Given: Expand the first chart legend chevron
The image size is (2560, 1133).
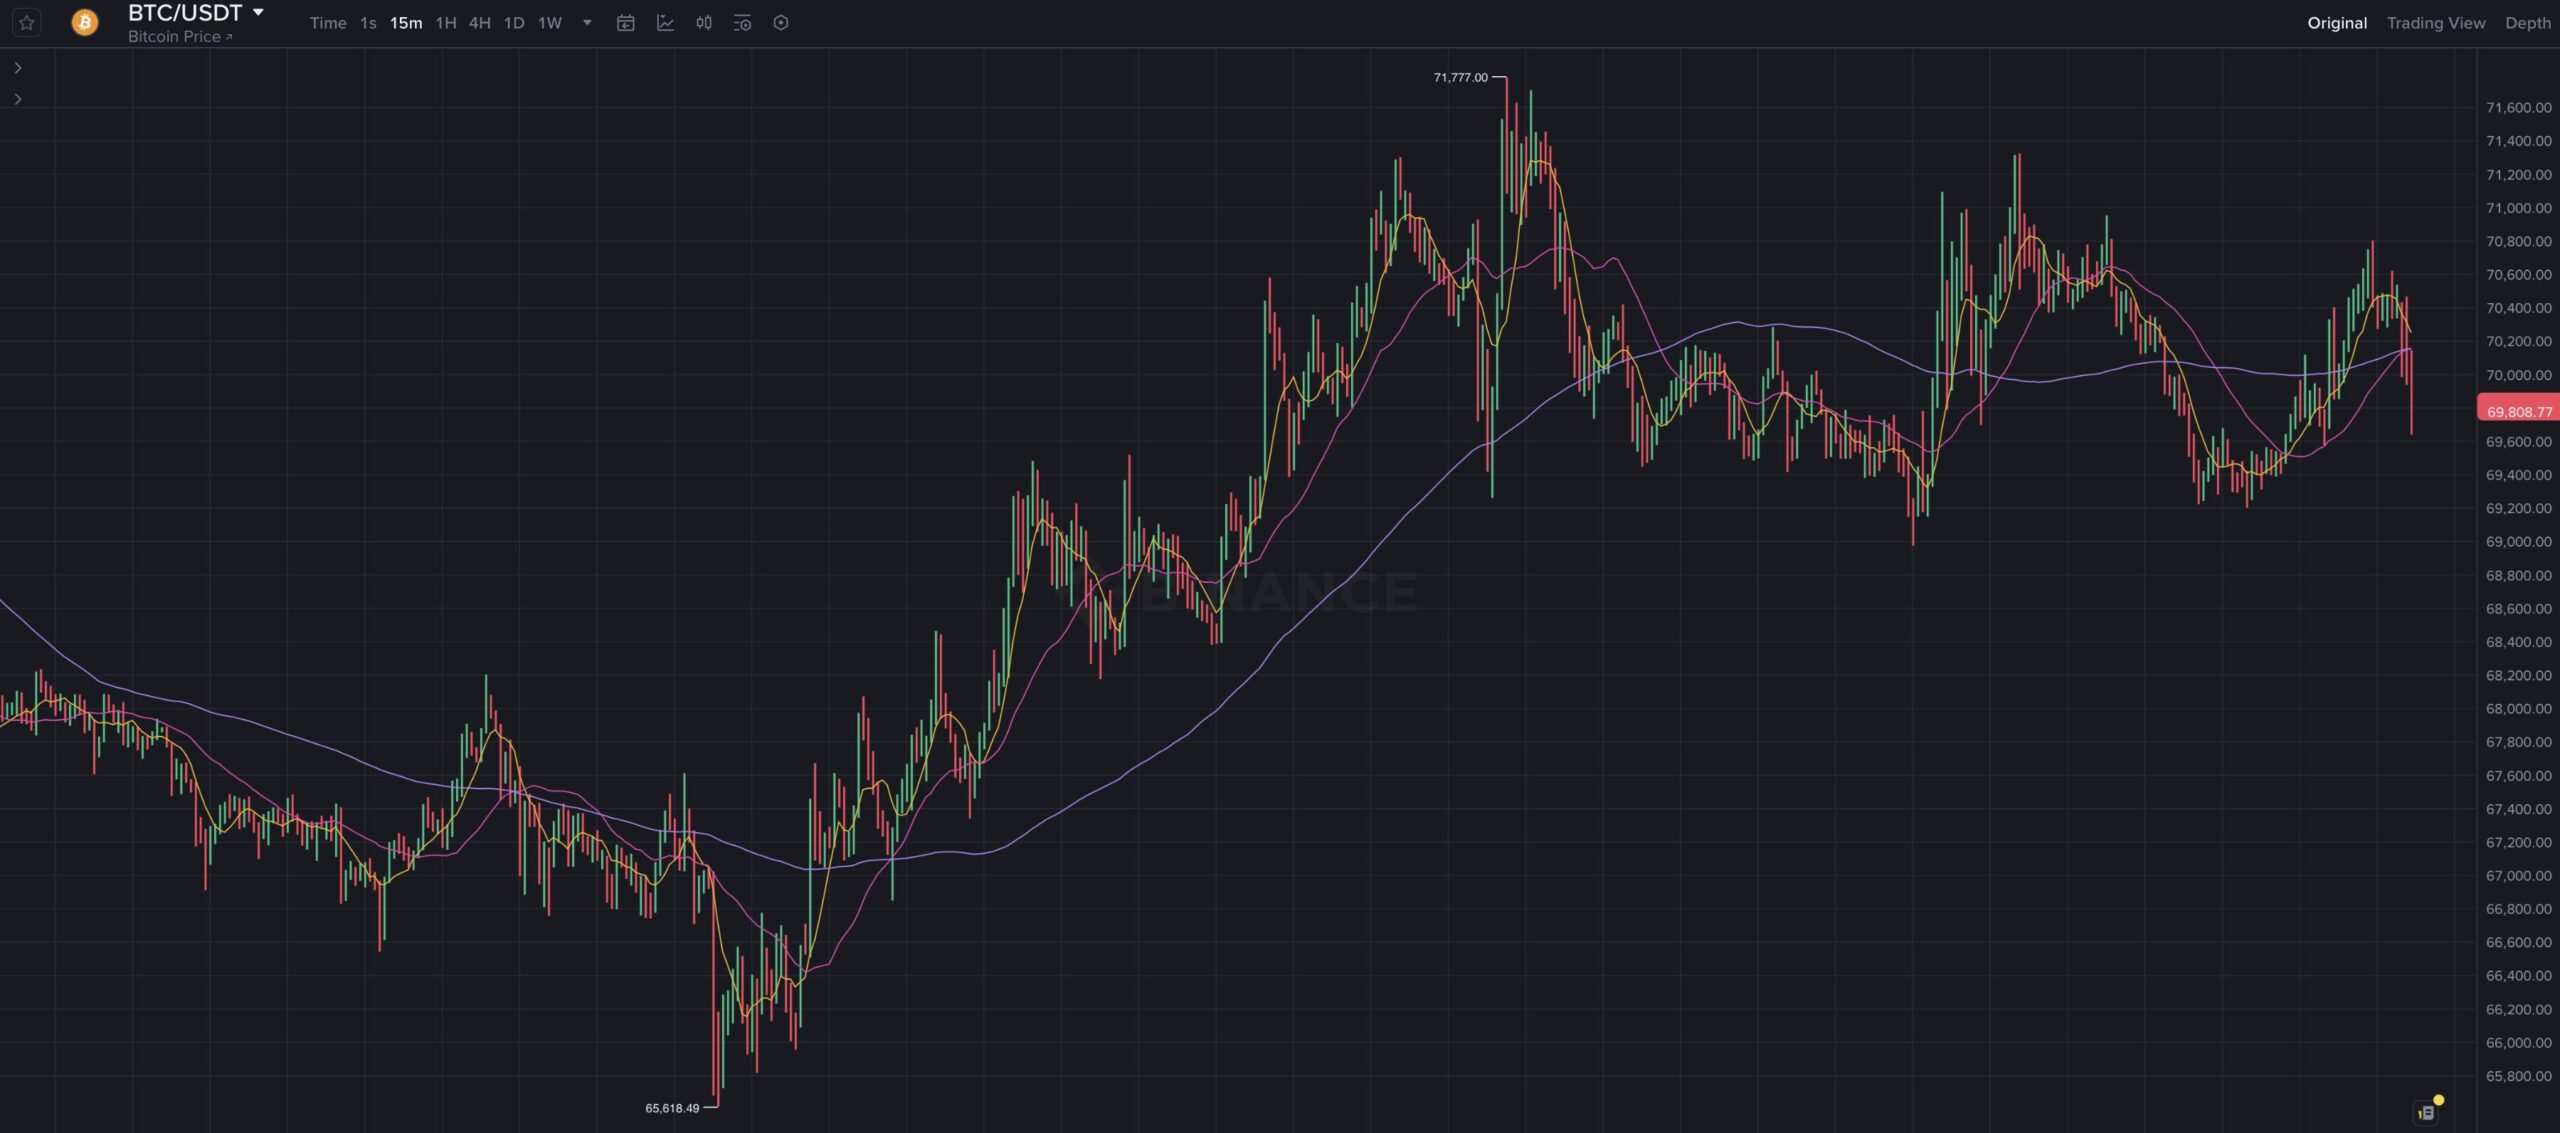Looking at the screenshot, I should click(x=18, y=68).
